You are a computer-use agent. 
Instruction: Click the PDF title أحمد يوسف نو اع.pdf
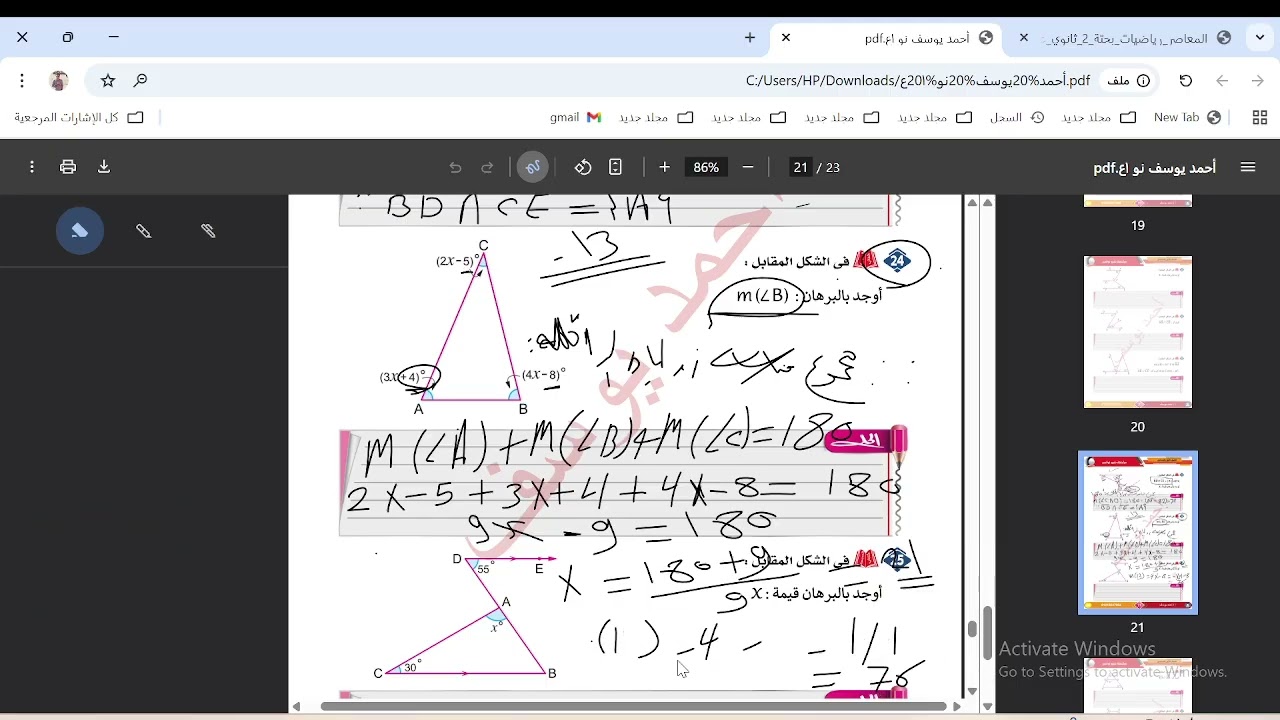click(x=1155, y=167)
